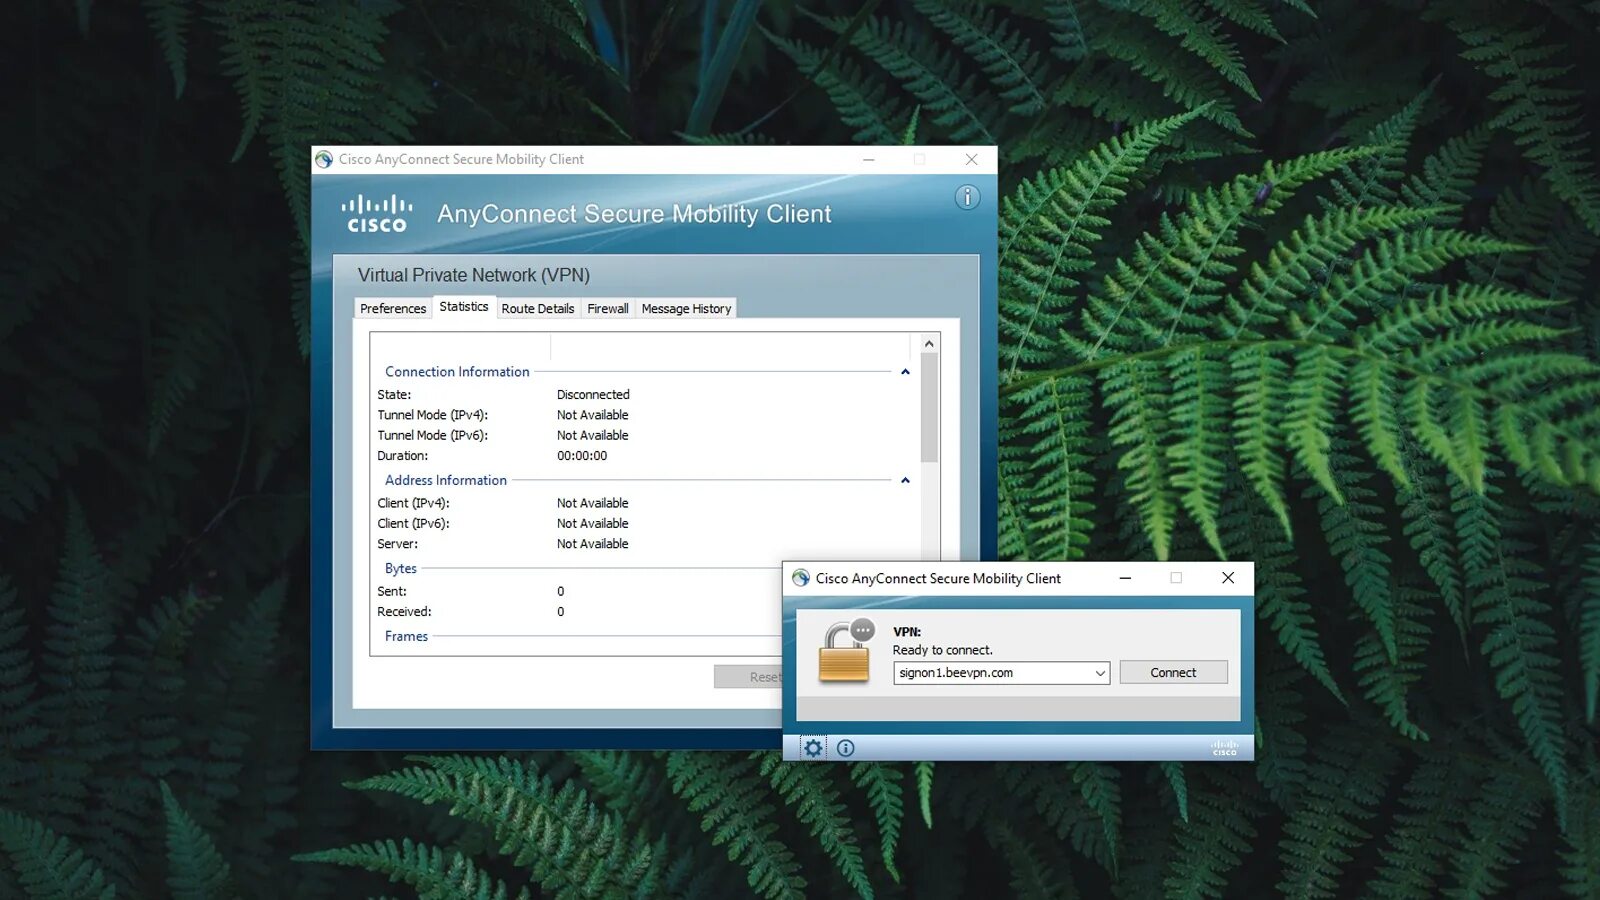Image resolution: width=1600 pixels, height=900 pixels.
Task: Click the 'Received:' bytes label
Action: coord(405,612)
